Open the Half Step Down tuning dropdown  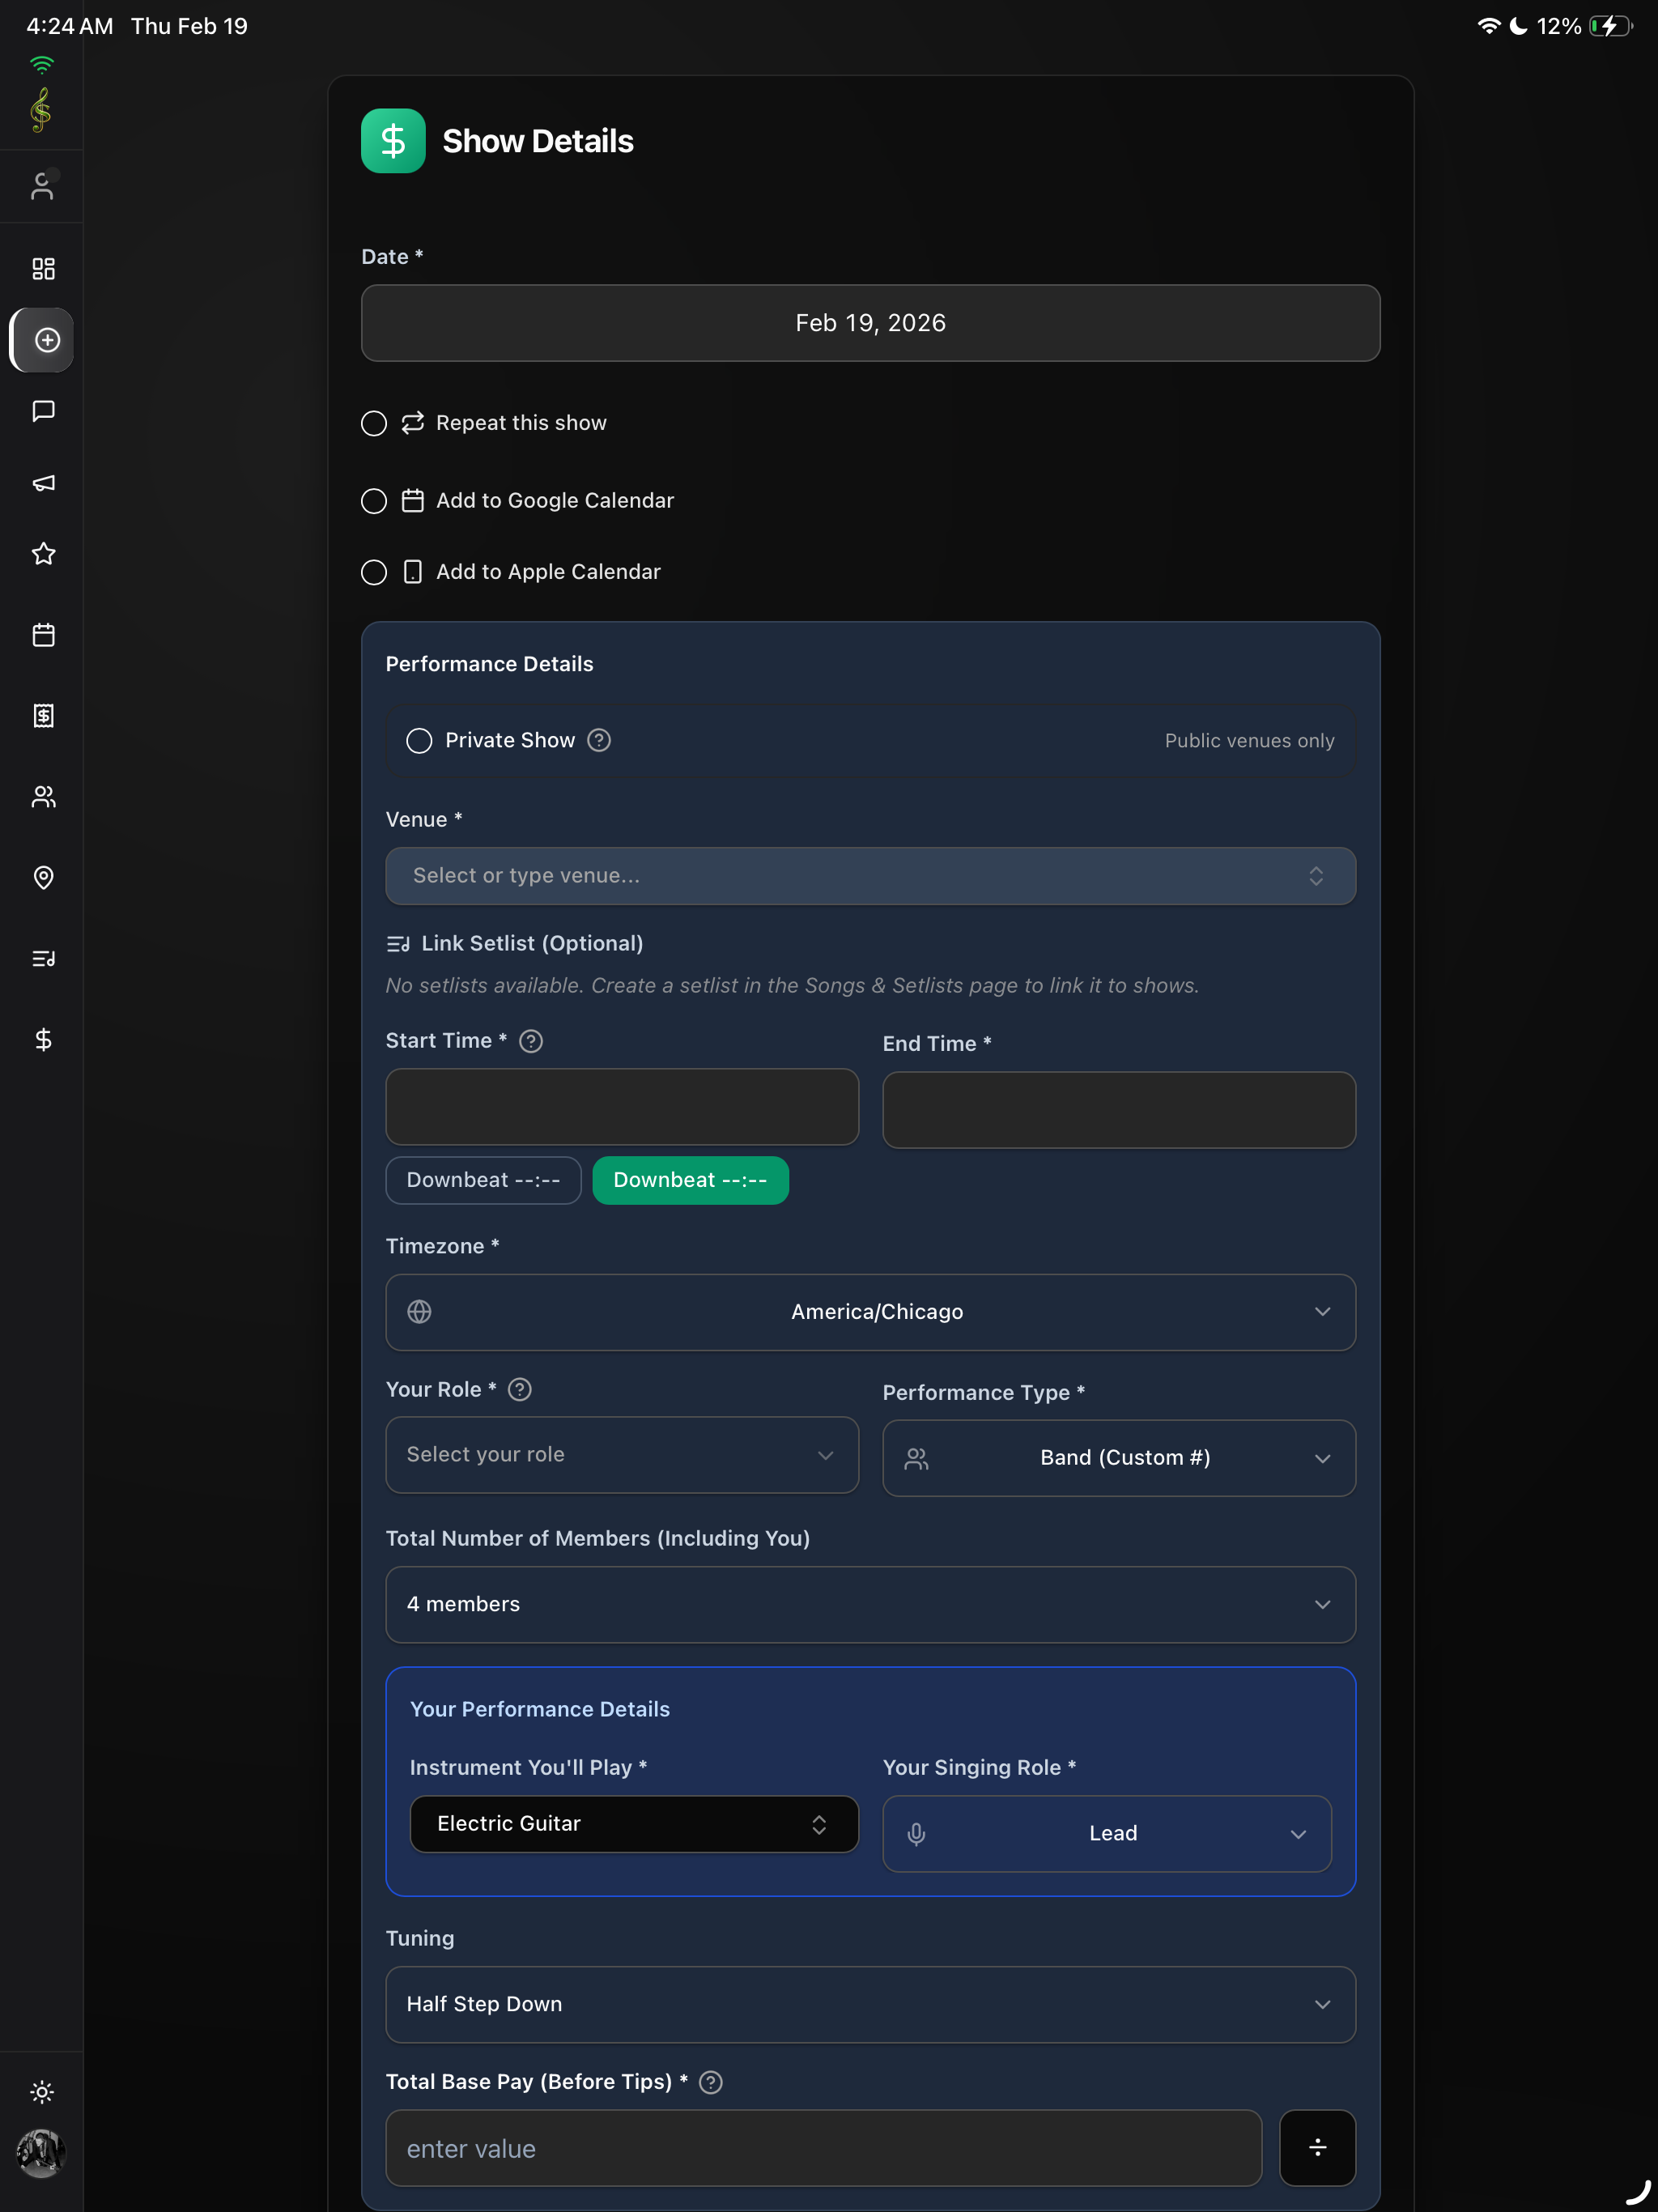[870, 2004]
